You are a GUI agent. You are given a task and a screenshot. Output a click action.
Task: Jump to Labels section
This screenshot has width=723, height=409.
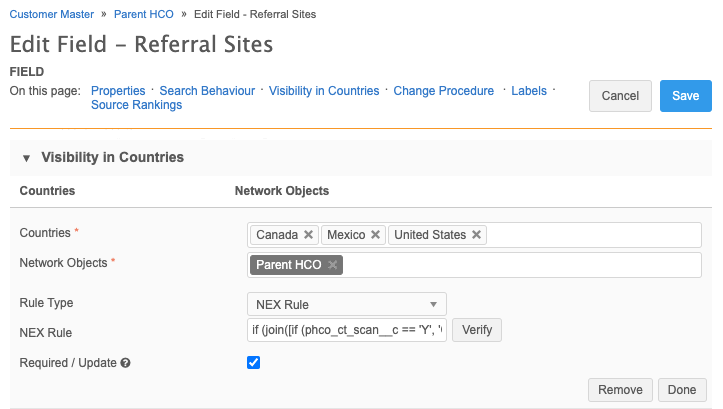[x=529, y=91]
